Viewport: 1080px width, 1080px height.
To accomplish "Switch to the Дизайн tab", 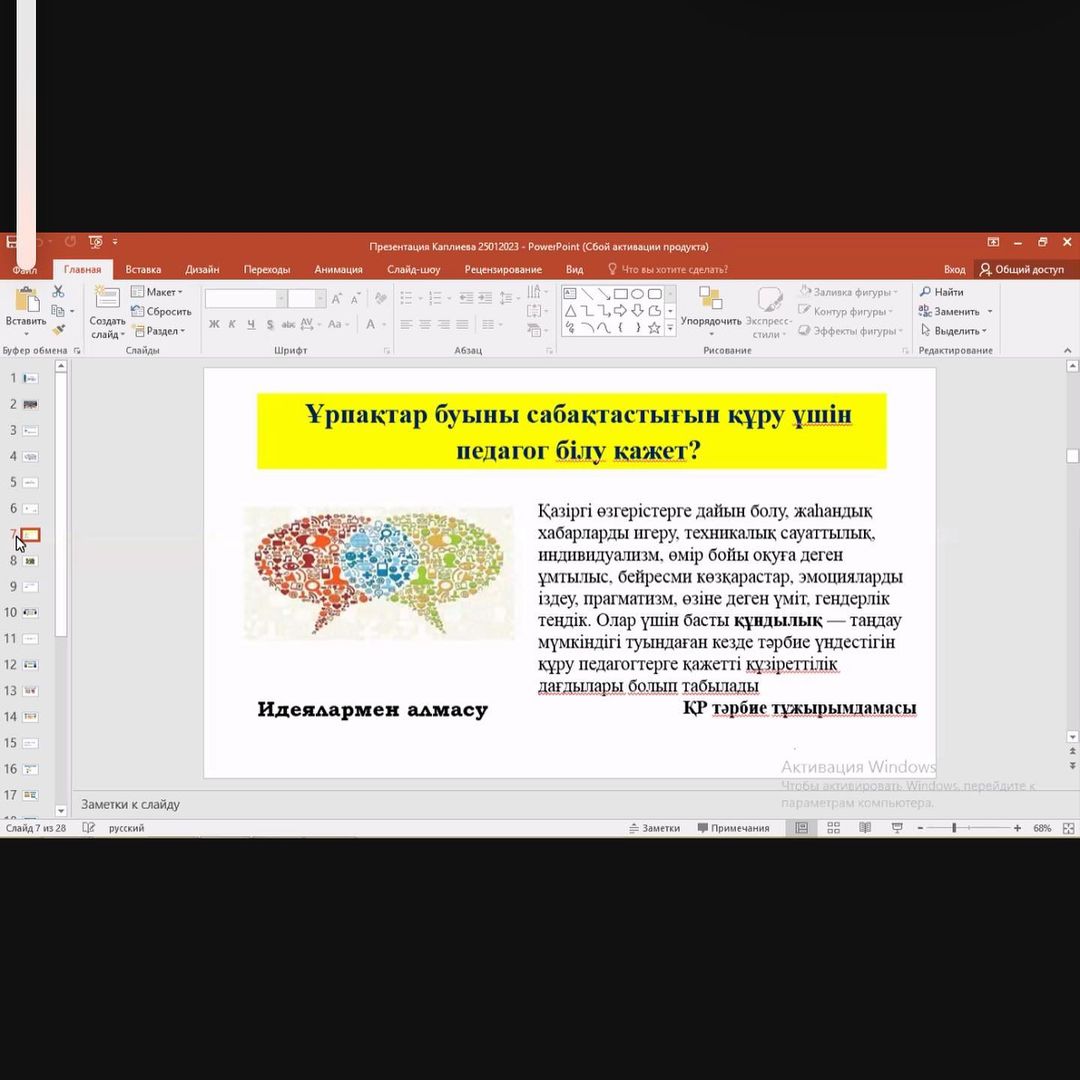I will [202, 269].
